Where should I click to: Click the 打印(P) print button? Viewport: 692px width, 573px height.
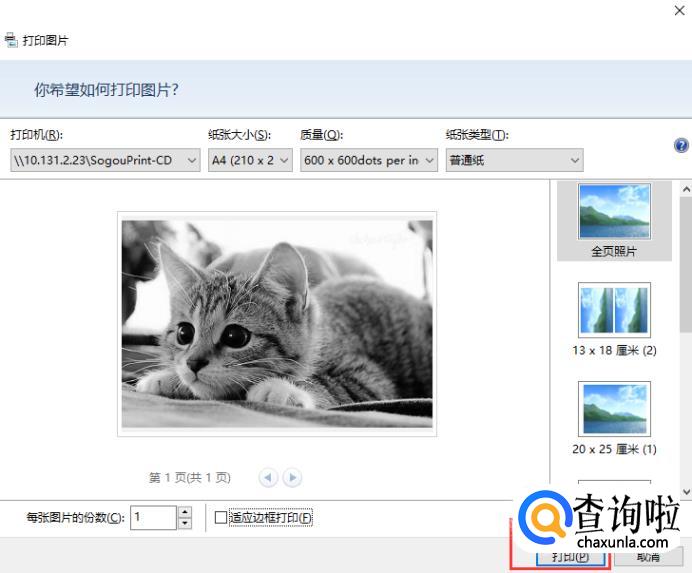pyautogui.click(x=570, y=557)
